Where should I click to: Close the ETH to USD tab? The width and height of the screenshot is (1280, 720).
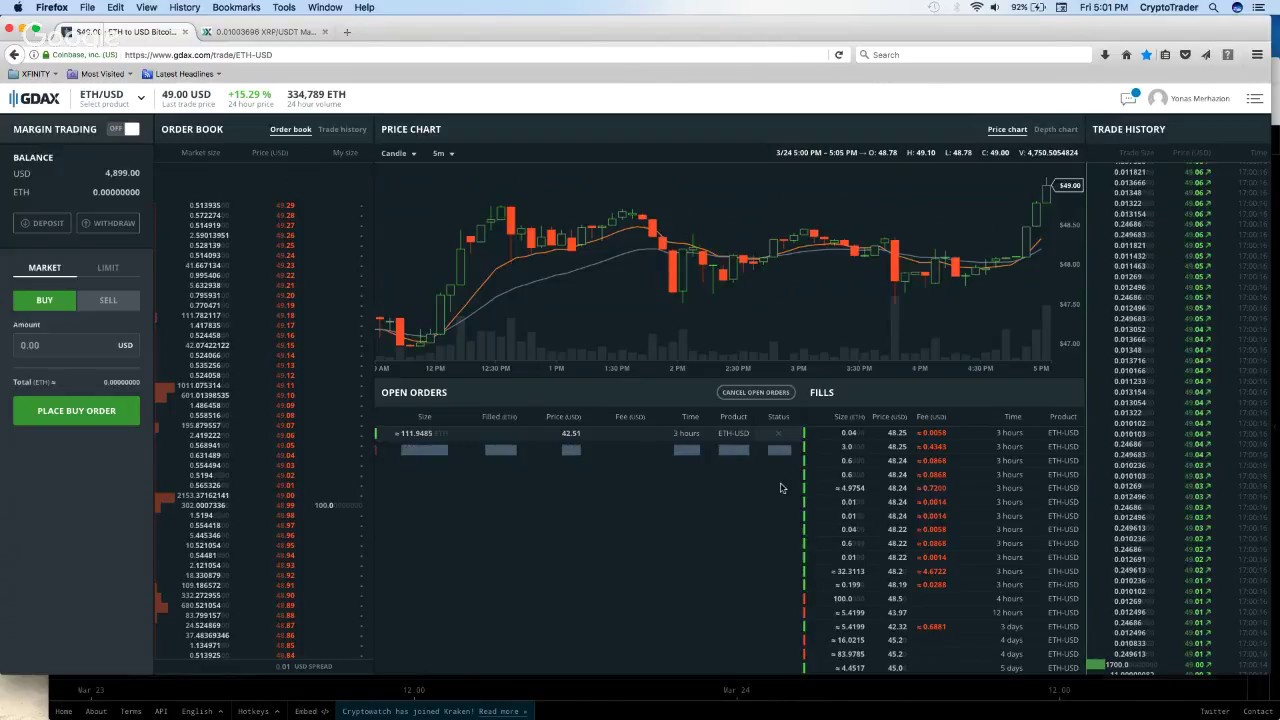point(185,32)
